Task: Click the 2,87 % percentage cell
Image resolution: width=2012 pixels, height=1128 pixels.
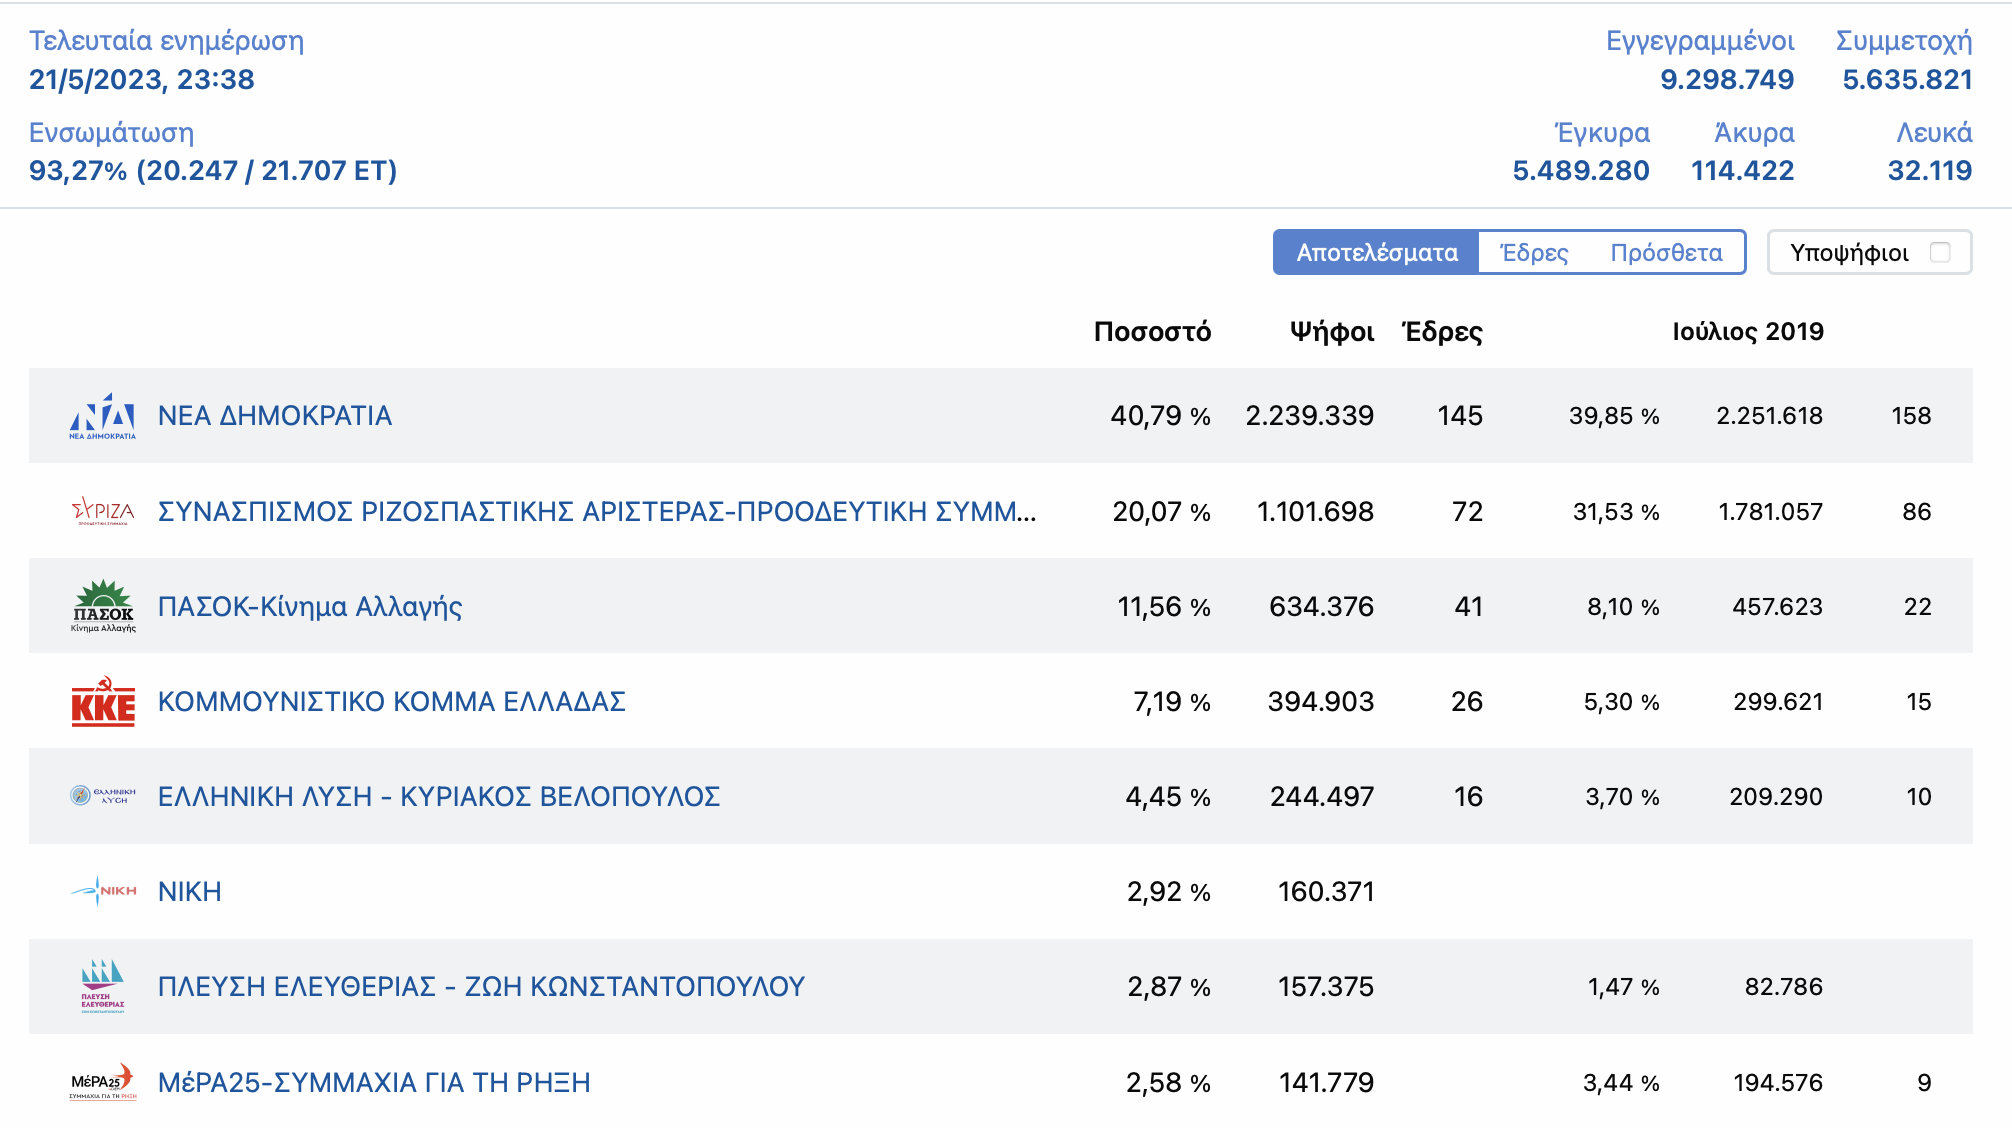Action: point(1169,987)
